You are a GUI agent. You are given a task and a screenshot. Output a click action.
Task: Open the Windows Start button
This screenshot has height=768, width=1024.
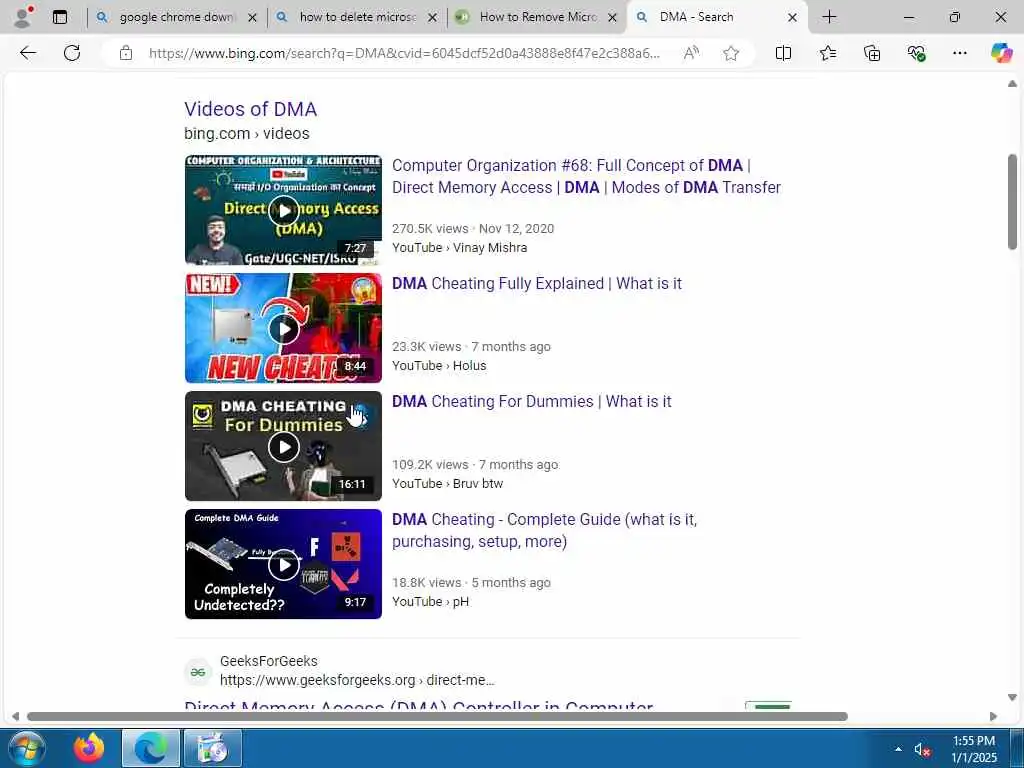[x=26, y=748]
